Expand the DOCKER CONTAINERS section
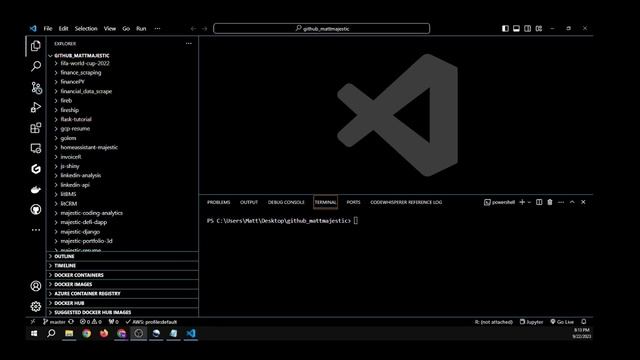Screen dimensions: 640x360 122,275
